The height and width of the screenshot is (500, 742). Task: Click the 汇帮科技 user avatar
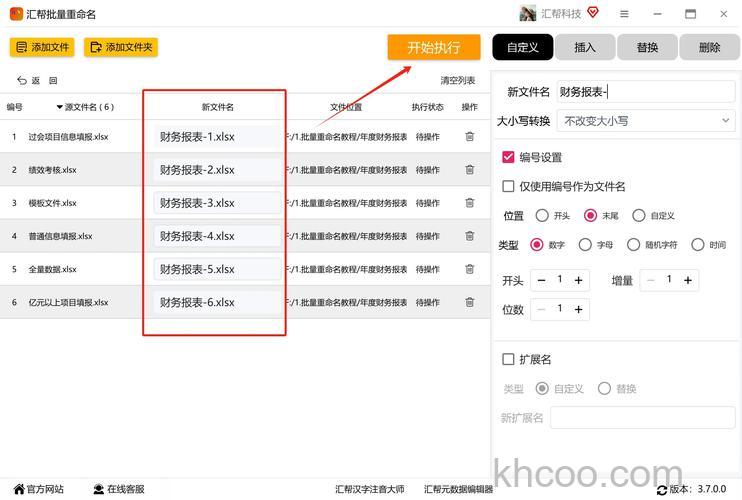tap(528, 14)
